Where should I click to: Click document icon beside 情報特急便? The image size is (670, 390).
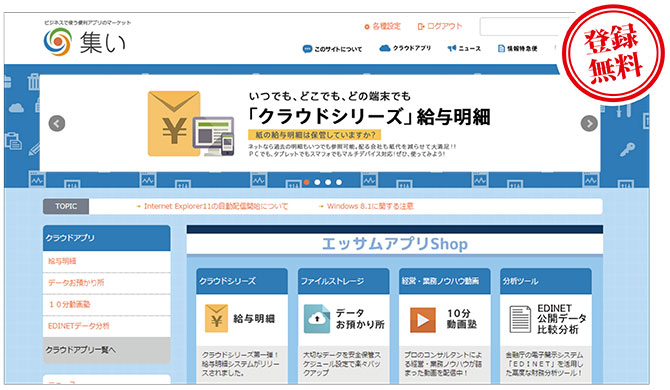501,49
